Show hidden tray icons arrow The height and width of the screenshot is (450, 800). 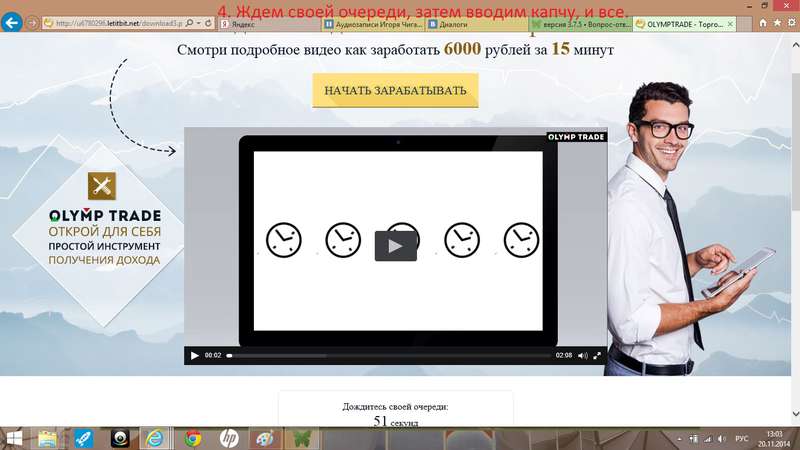pos(679,439)
